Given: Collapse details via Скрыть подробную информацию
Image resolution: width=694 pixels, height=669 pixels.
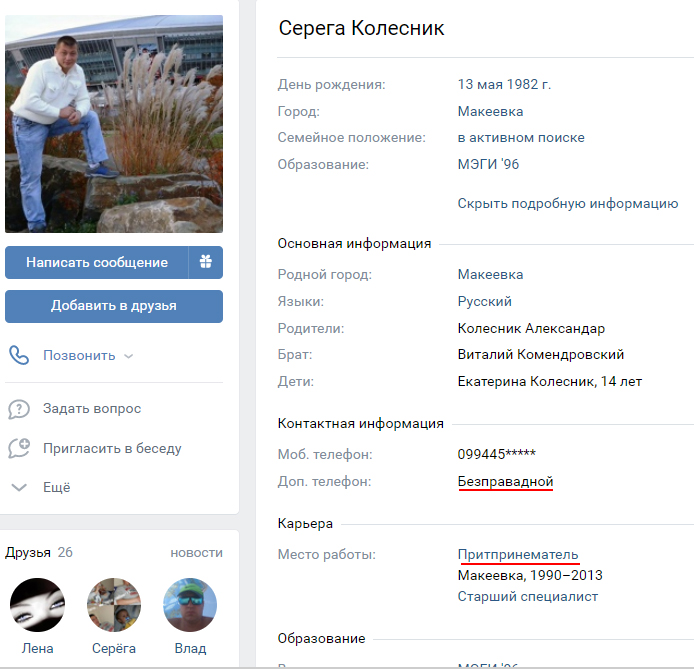Looking at the screenshot, I should pos(568,203).
